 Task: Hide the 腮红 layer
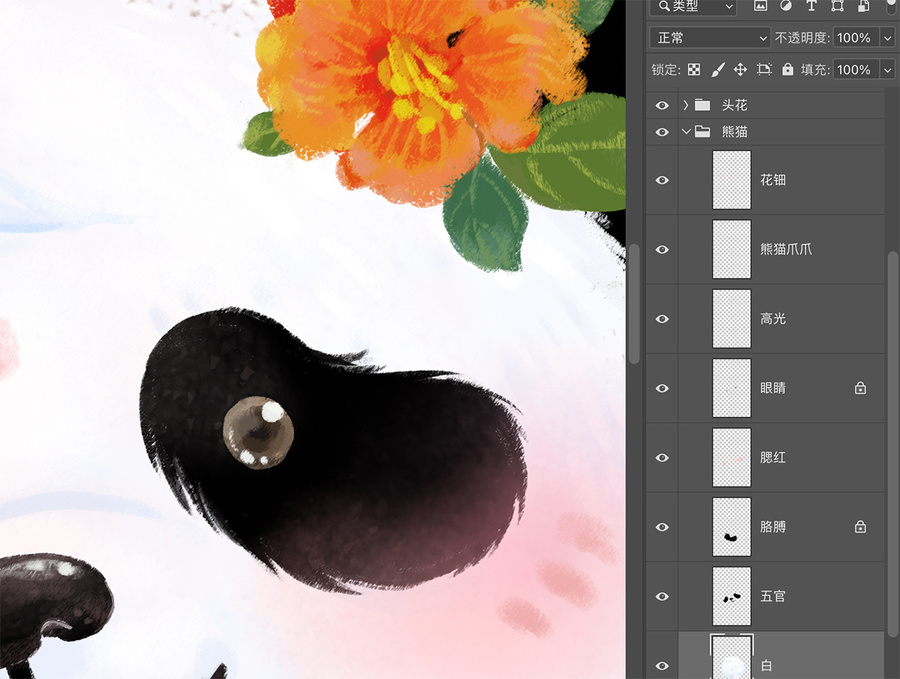[x=662, y=458]
